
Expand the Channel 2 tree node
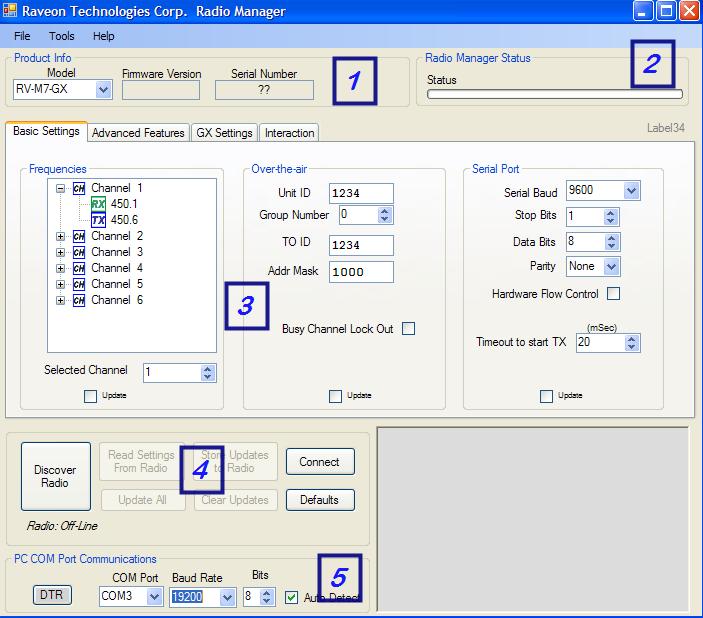tap(60, 236)
